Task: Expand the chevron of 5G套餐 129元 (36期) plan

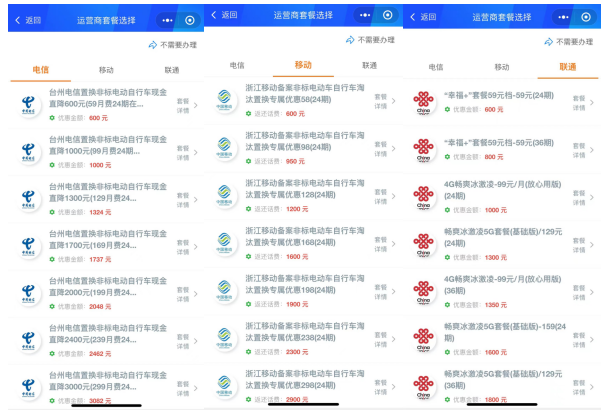Action: (592, 387)
